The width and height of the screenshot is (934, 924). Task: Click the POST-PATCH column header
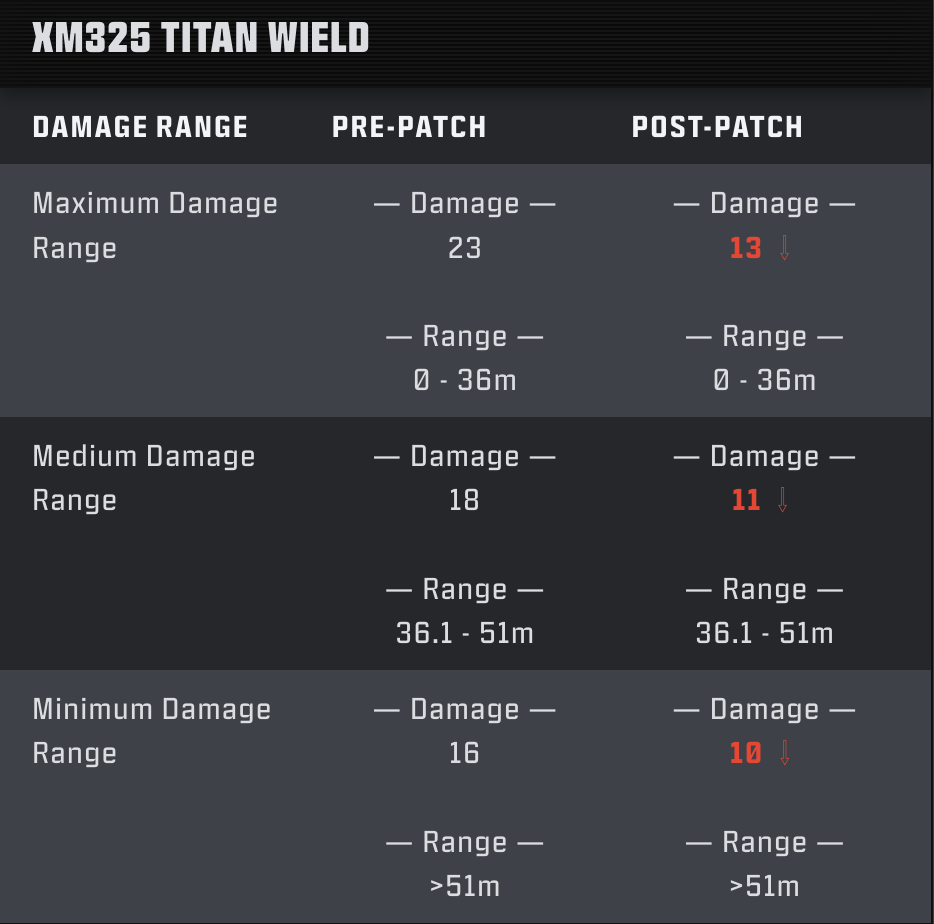pos(717,127)
